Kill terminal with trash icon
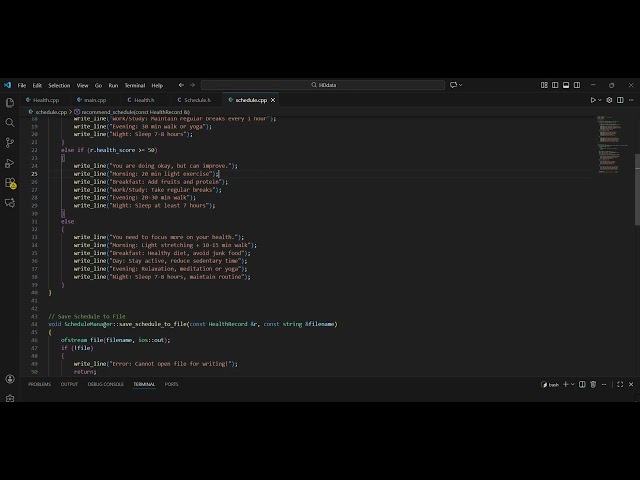 coord(593,384)
